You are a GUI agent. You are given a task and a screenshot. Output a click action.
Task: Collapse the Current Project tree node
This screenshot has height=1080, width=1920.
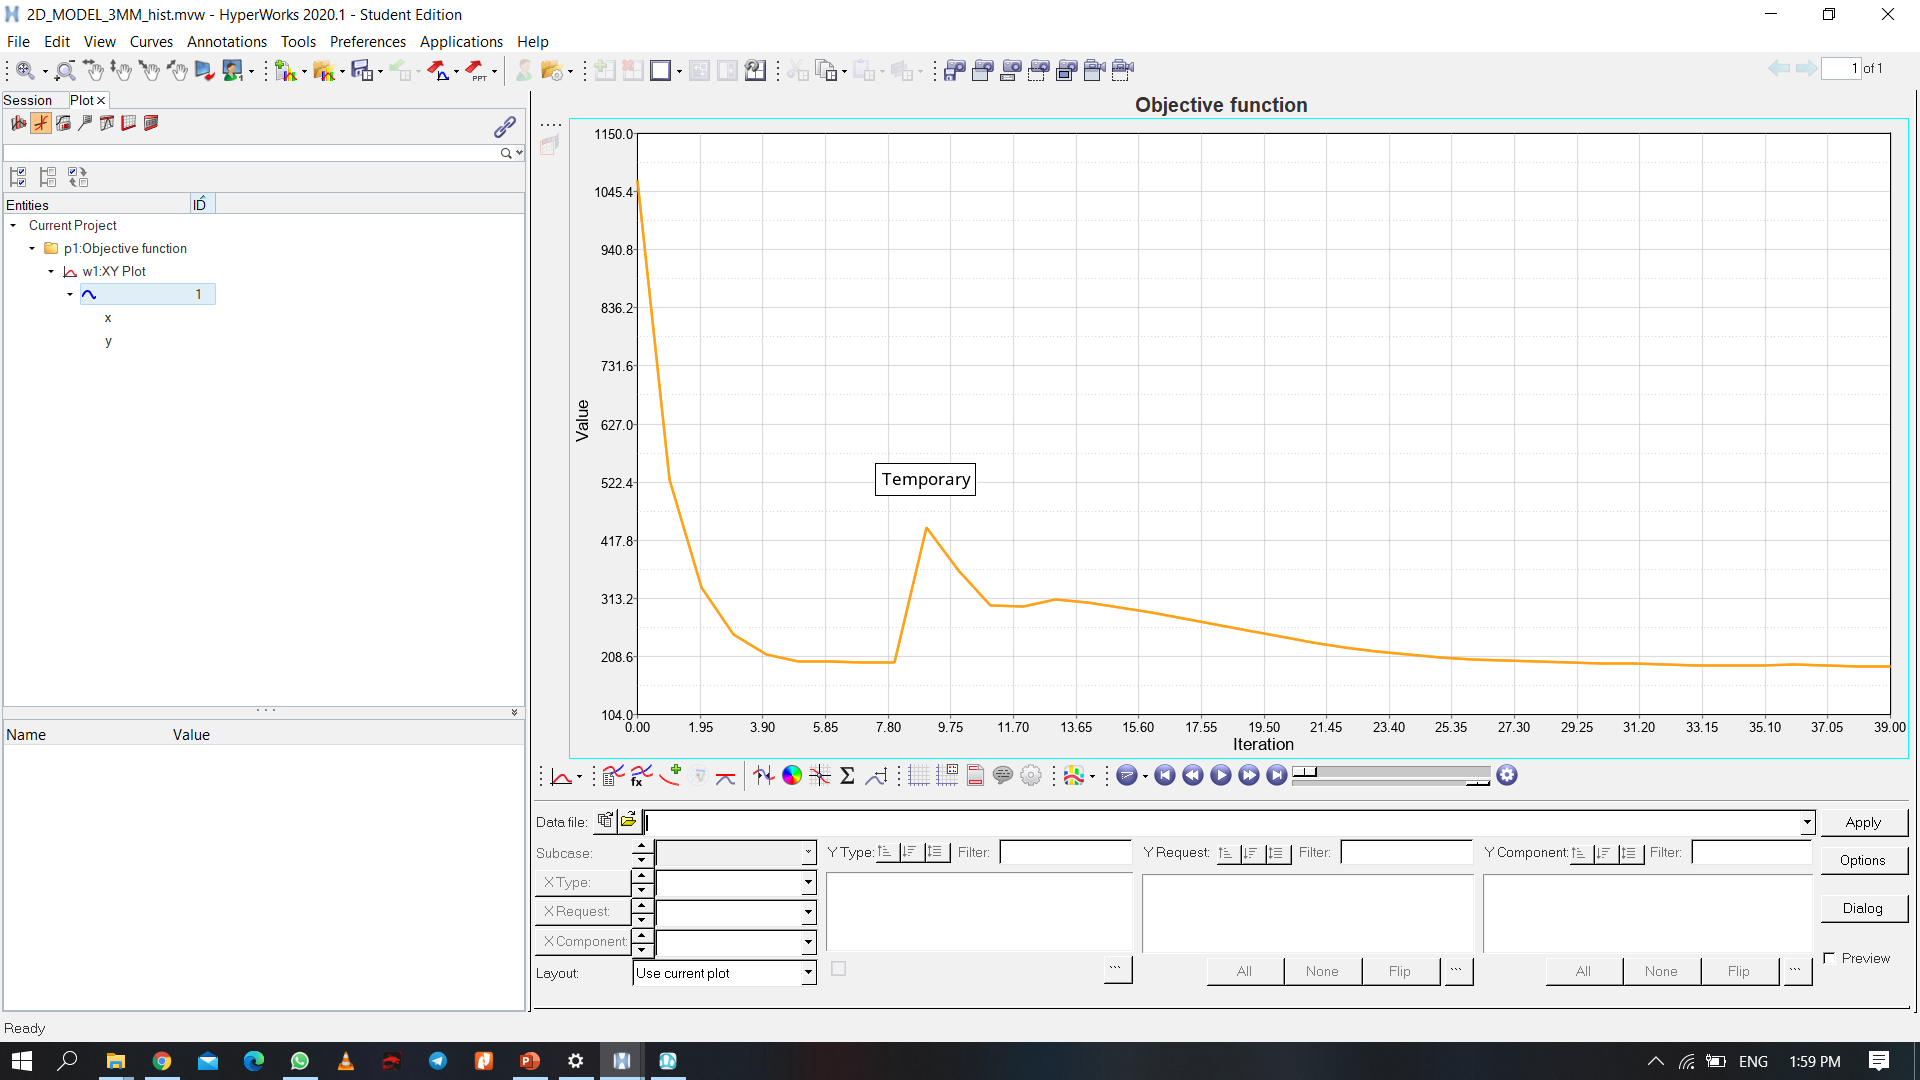coord(13,226)
